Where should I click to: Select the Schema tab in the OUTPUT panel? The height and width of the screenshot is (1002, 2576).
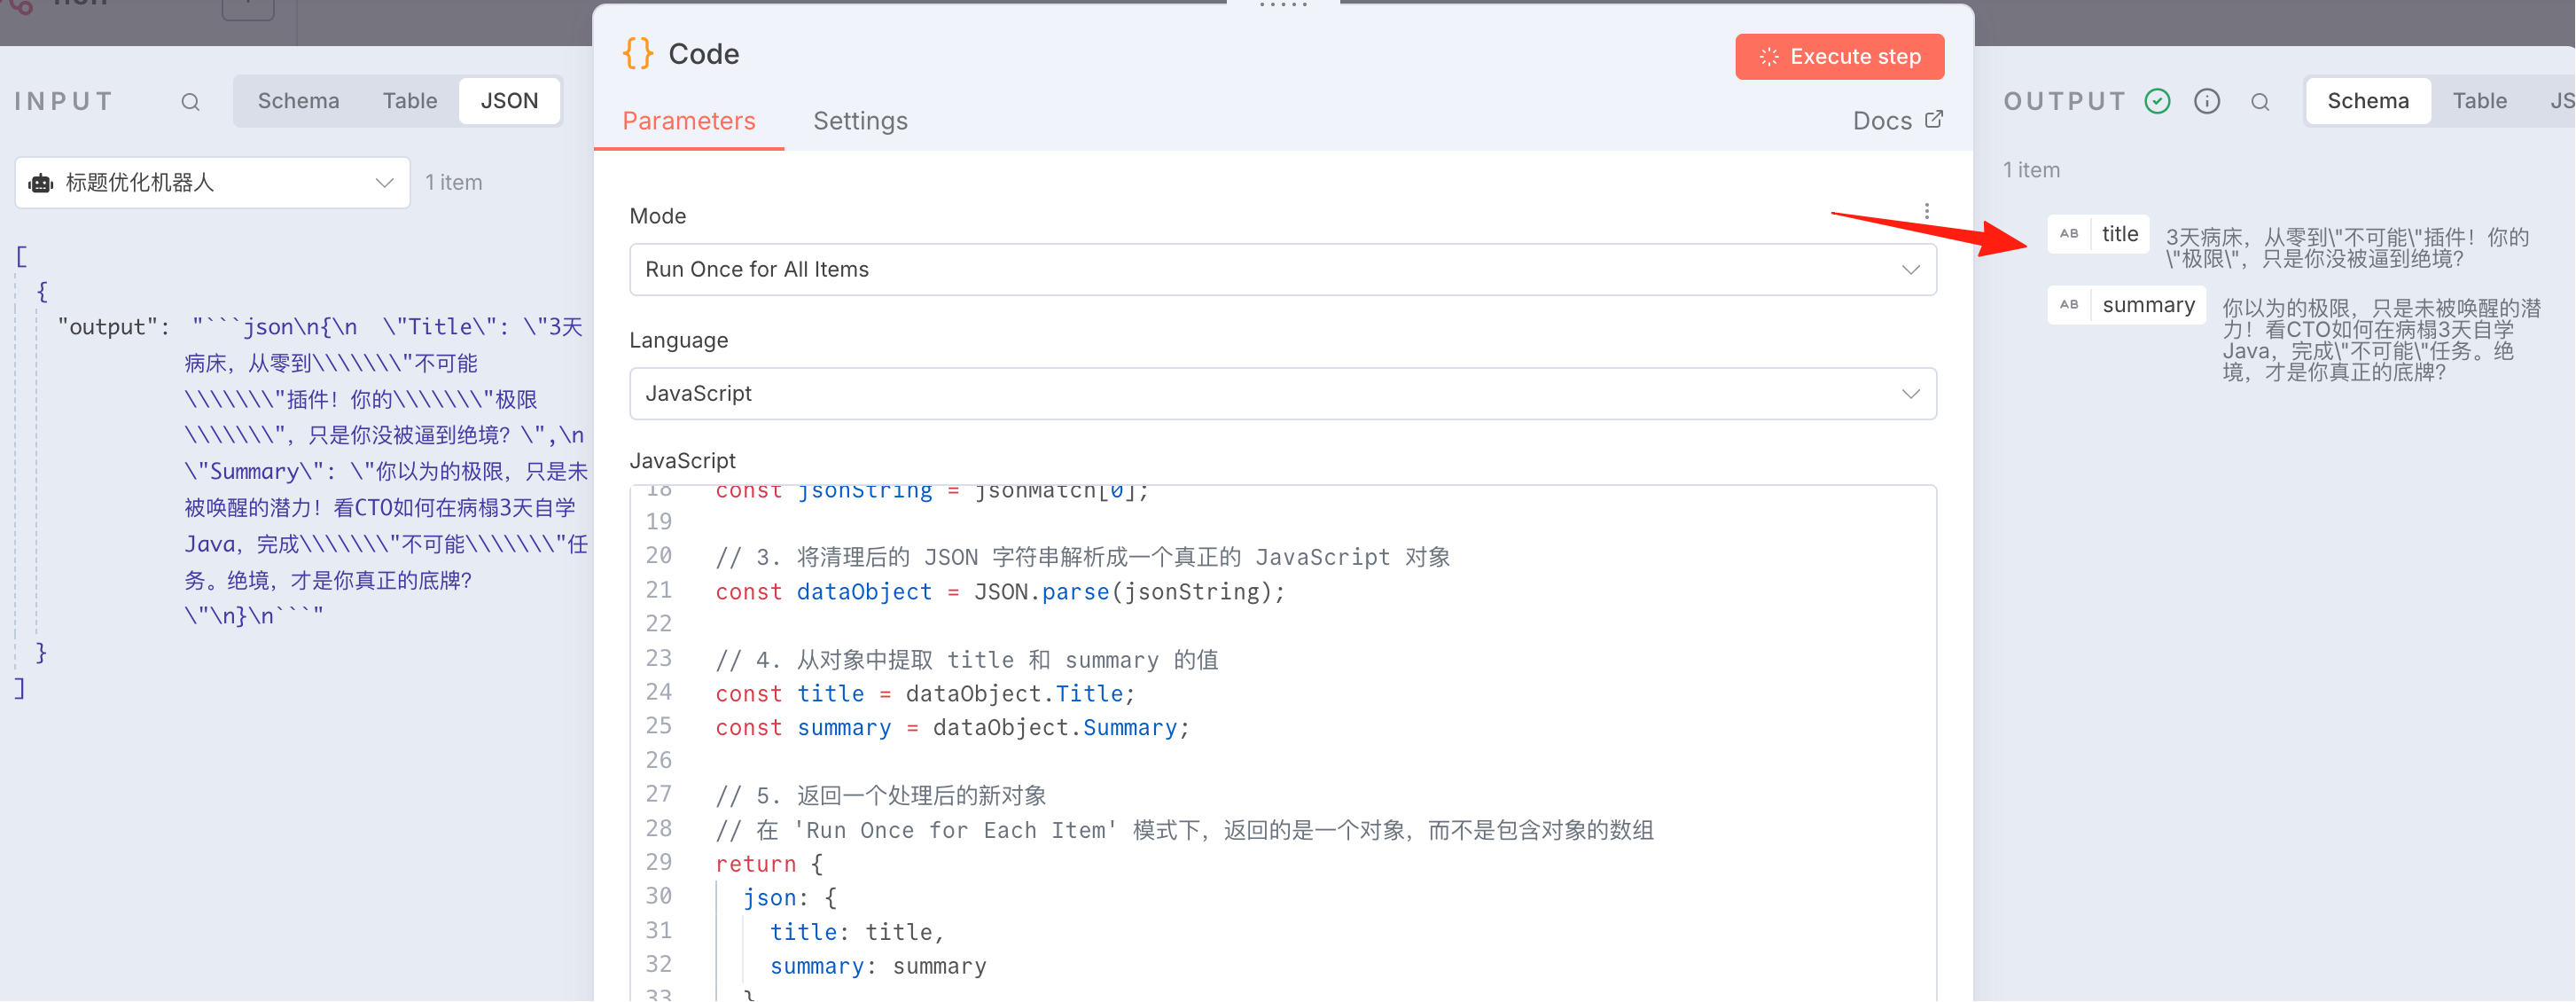(2368, 101)
